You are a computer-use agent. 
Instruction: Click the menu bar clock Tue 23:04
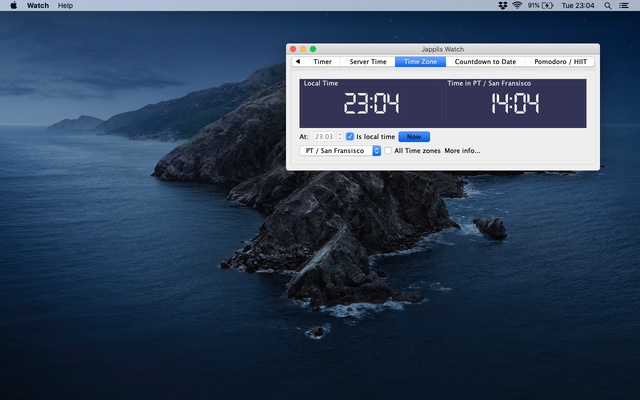point(578,5)
